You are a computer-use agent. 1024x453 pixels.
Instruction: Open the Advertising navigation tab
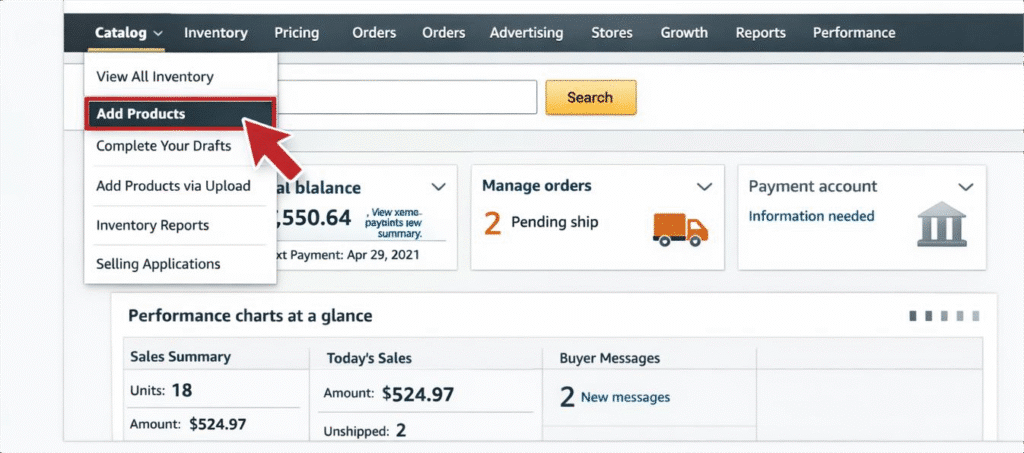click(x=526, y=33)
